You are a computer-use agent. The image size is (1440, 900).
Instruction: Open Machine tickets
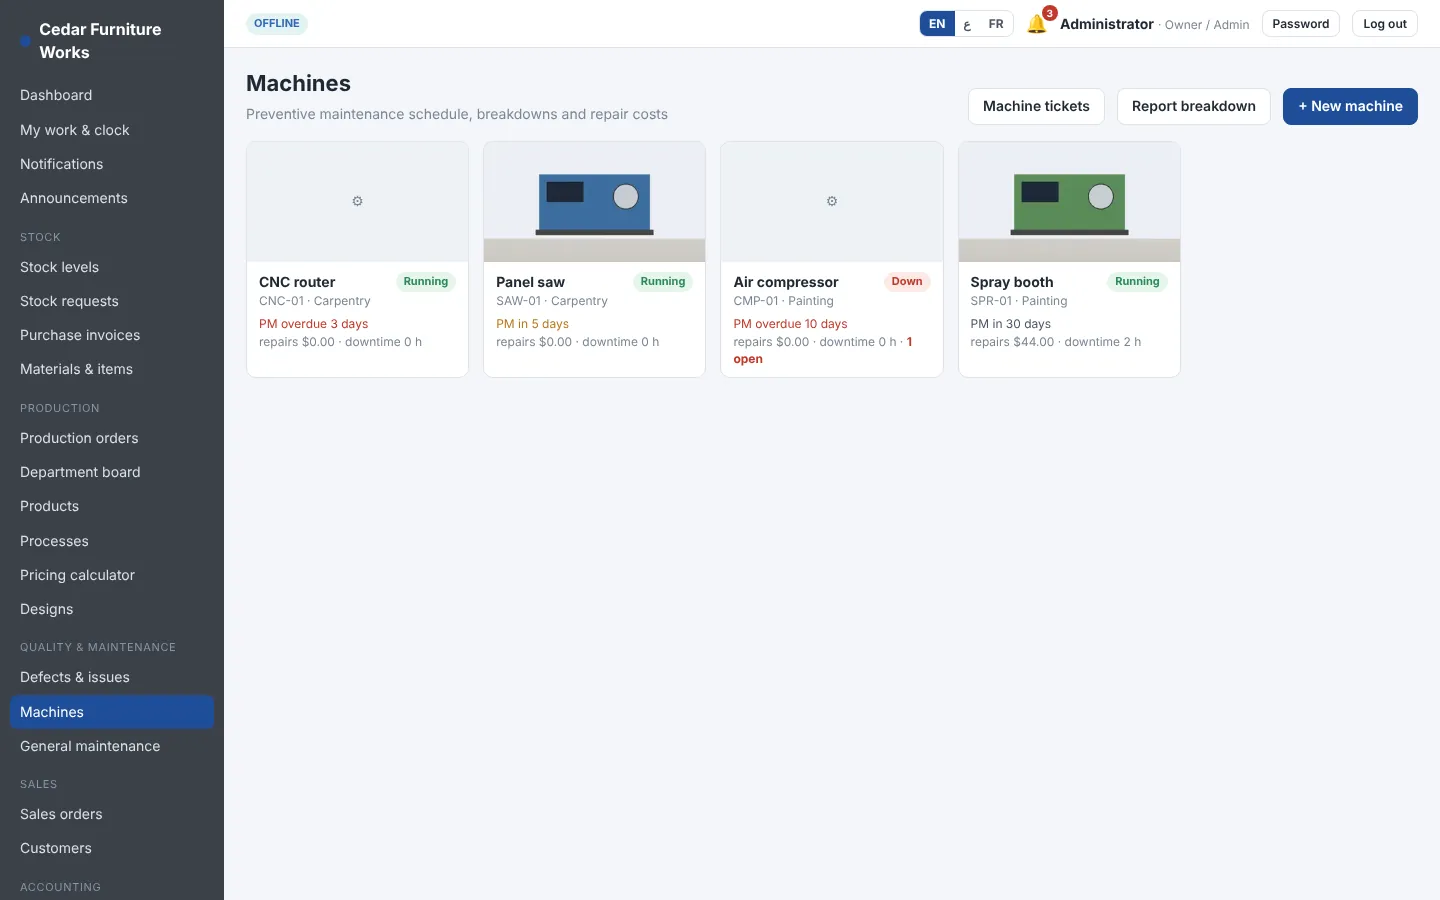[x=1036, y=106]
